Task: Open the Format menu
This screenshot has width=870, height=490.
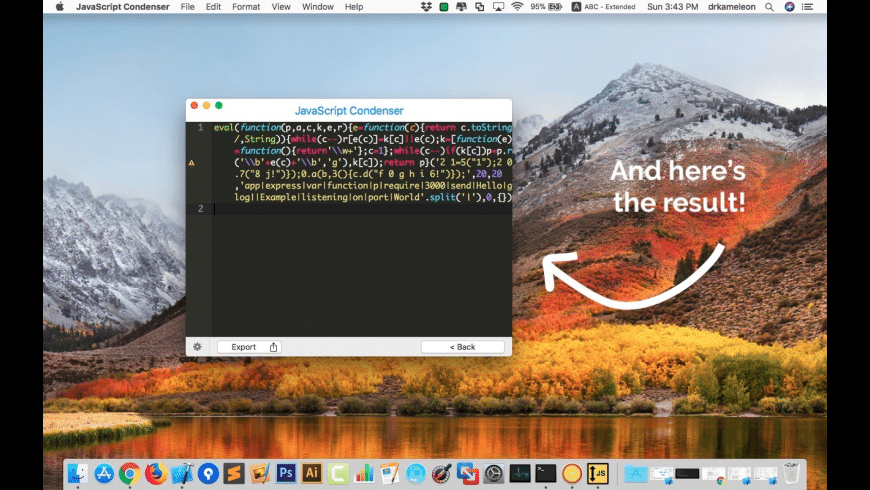Action: pyautogui.click(x=246, y=7)
